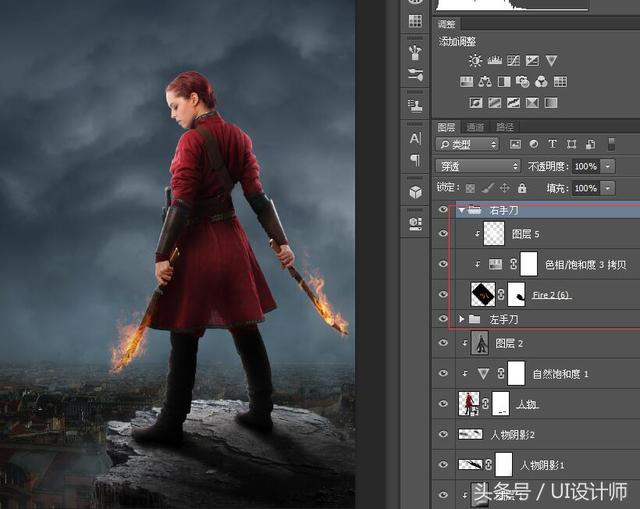Switch to the 路径 tab
This screenshot has width=640, height=509.
pos(505,127)
